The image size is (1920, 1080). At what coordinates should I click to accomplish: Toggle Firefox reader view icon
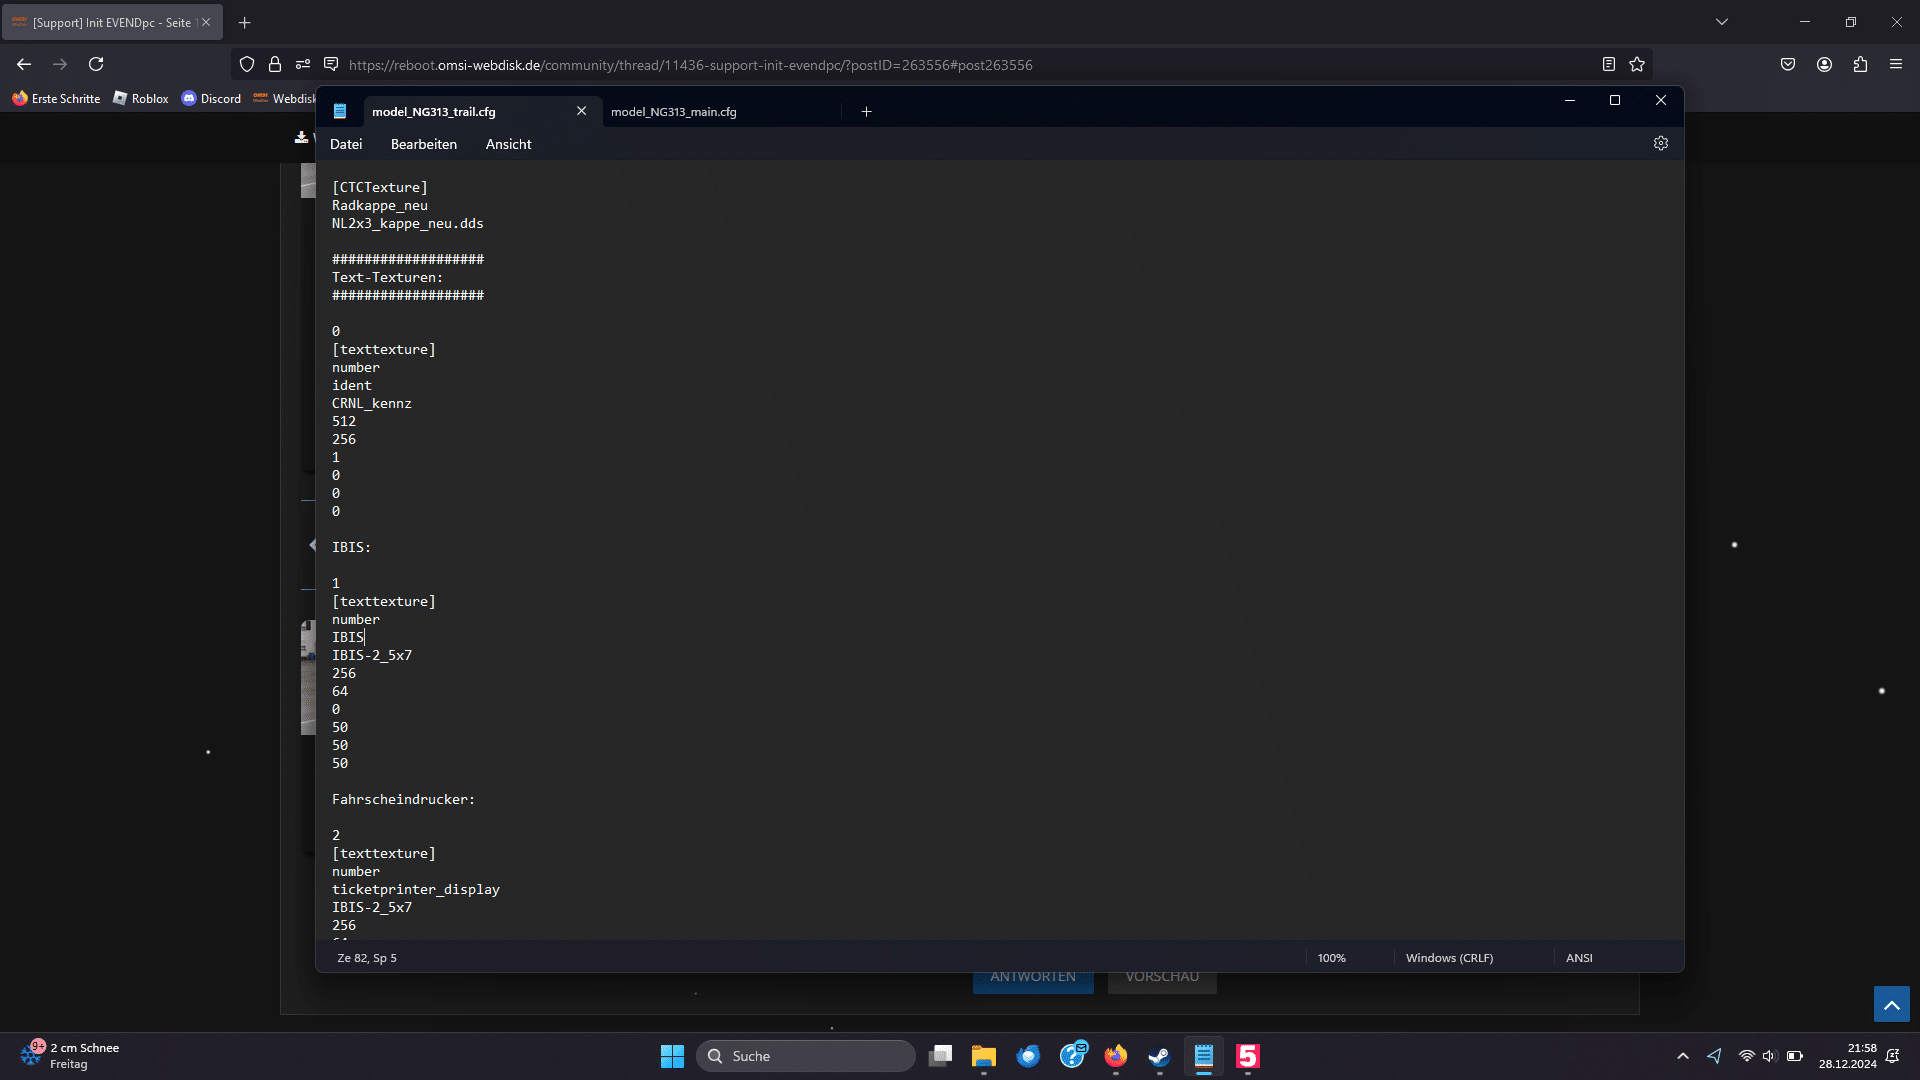(1608, 64)
